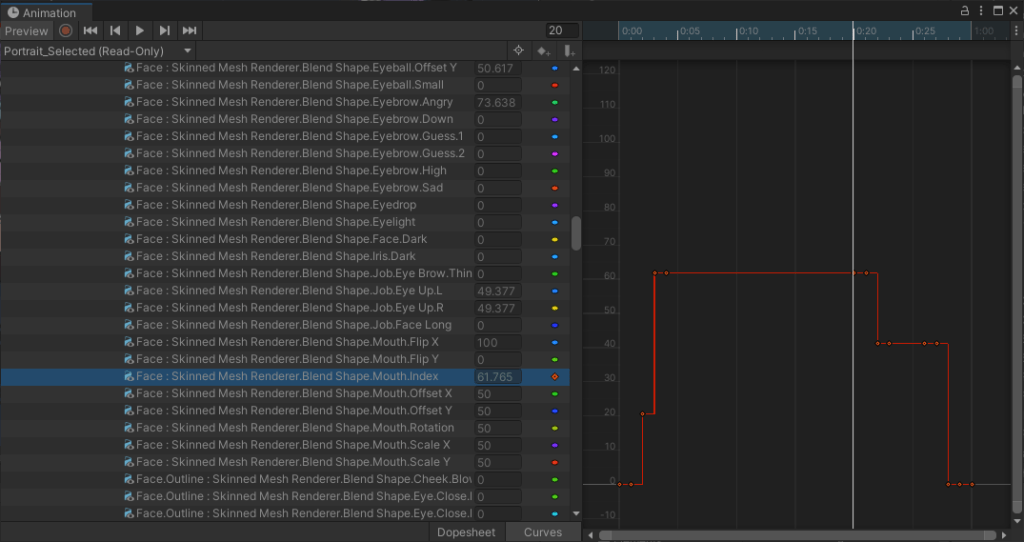Viewport: 1024px width, 542px height.
Task: Click the add keyframe icon
Action: [x=543, y=50]
